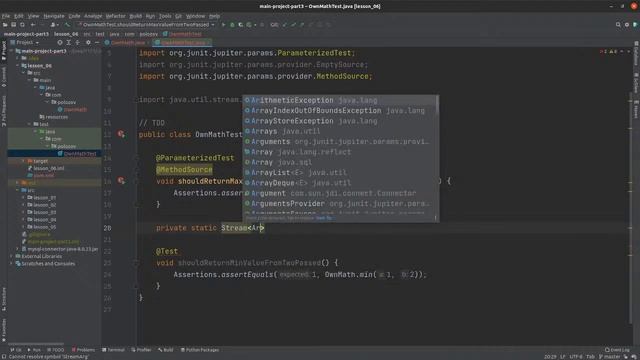
Task: Open the run configuration dropdown
Action: pos(146,25)
